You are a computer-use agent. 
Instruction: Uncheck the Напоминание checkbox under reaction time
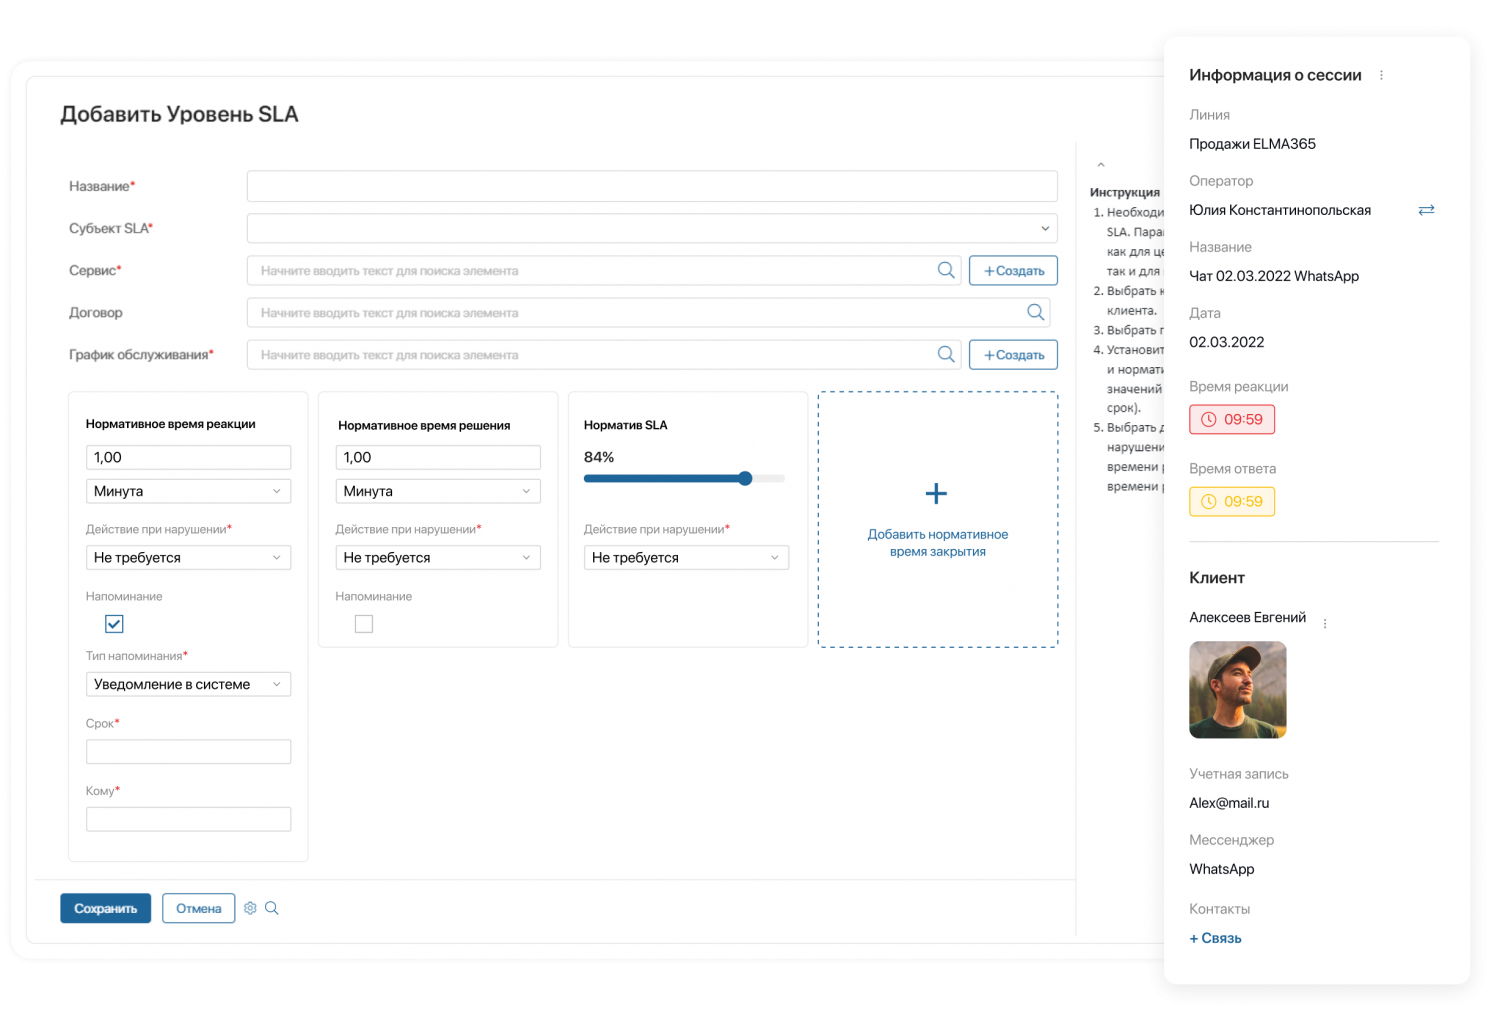pyautogui.click(x=114, y=624)
